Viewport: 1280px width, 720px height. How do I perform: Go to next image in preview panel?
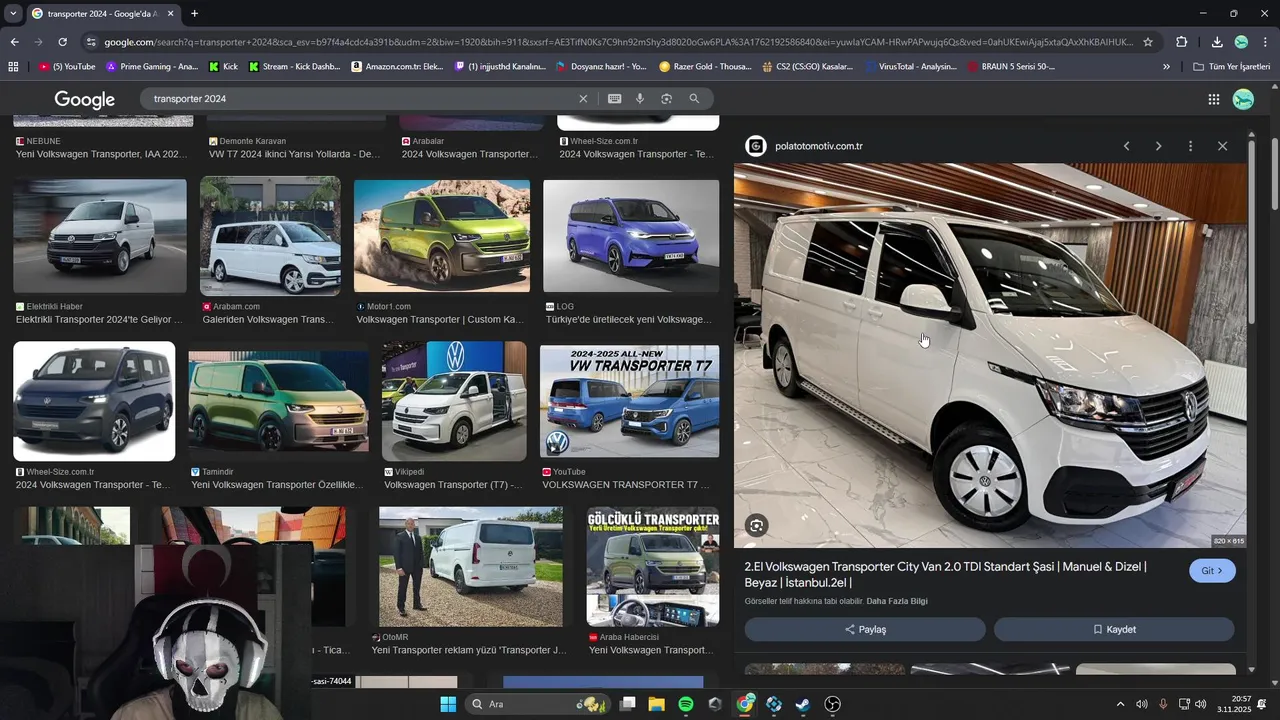coord(1158,146)
